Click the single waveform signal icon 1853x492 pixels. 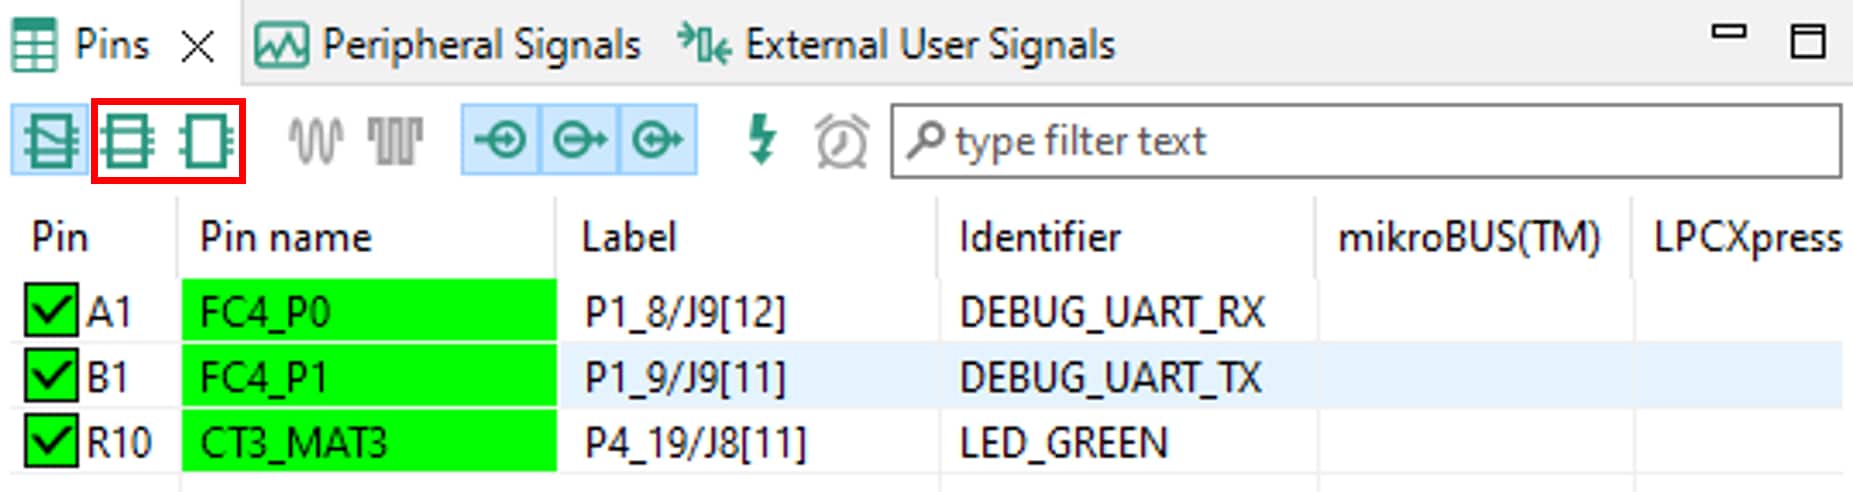[316, 141]
